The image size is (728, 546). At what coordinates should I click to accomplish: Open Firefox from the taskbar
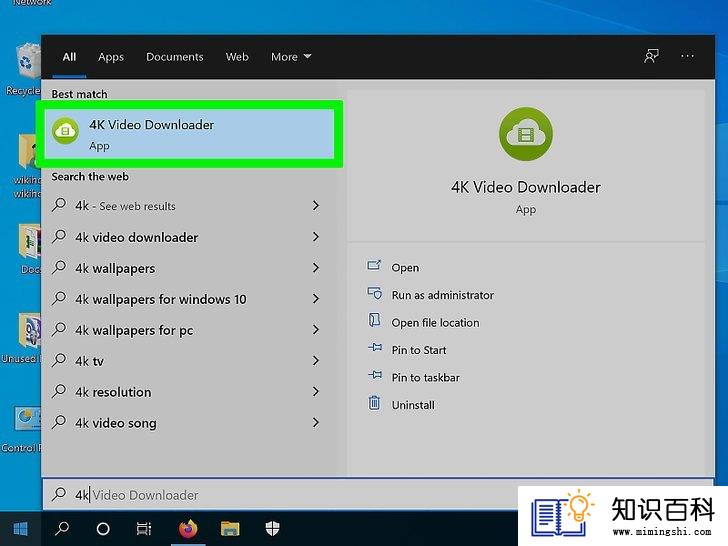(188, 529)
